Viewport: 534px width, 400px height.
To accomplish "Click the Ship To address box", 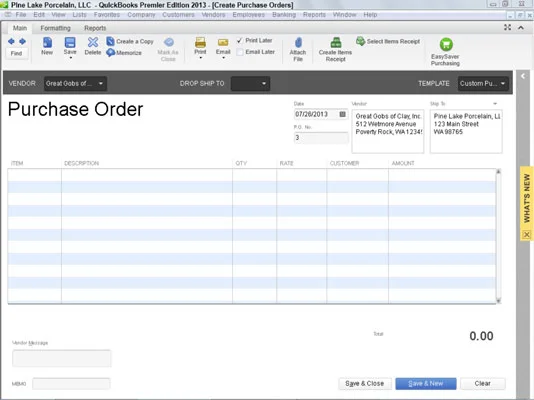I will (x=466, y=131).
